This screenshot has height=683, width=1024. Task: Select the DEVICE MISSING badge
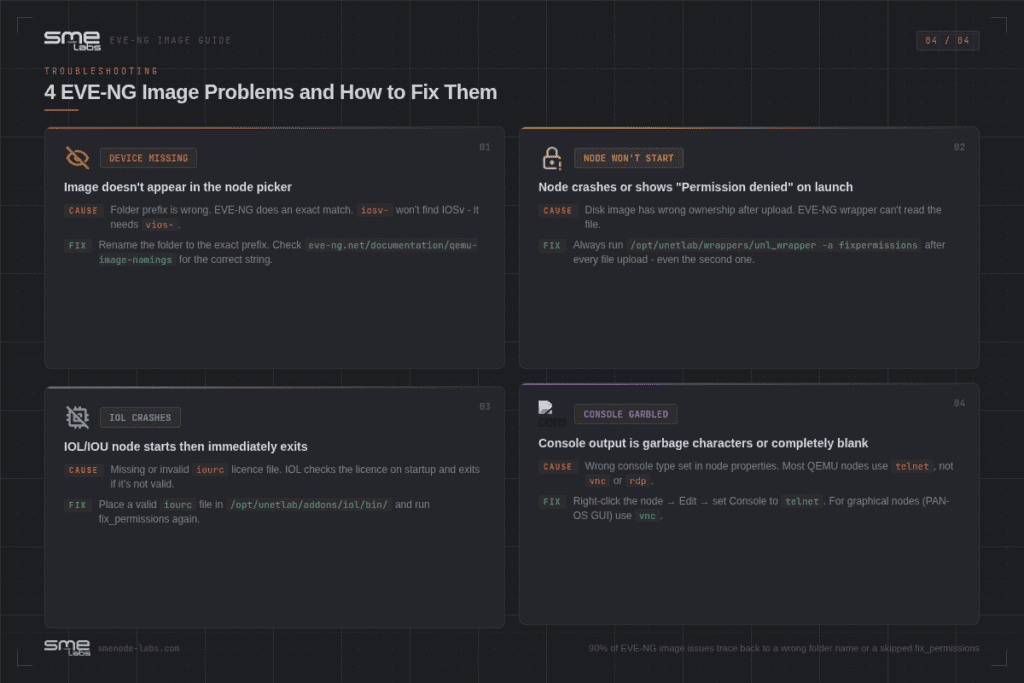pos(148,158)
